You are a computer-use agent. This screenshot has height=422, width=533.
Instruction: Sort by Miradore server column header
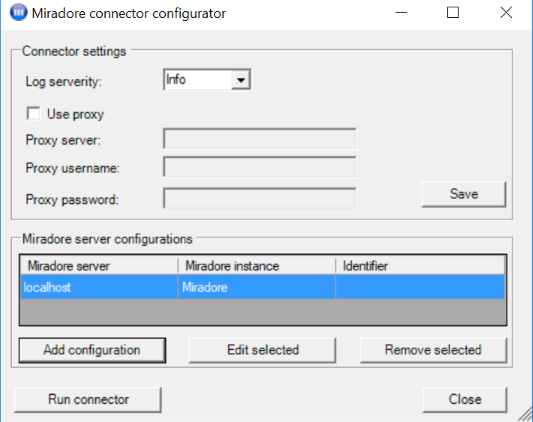pos(99,266)
